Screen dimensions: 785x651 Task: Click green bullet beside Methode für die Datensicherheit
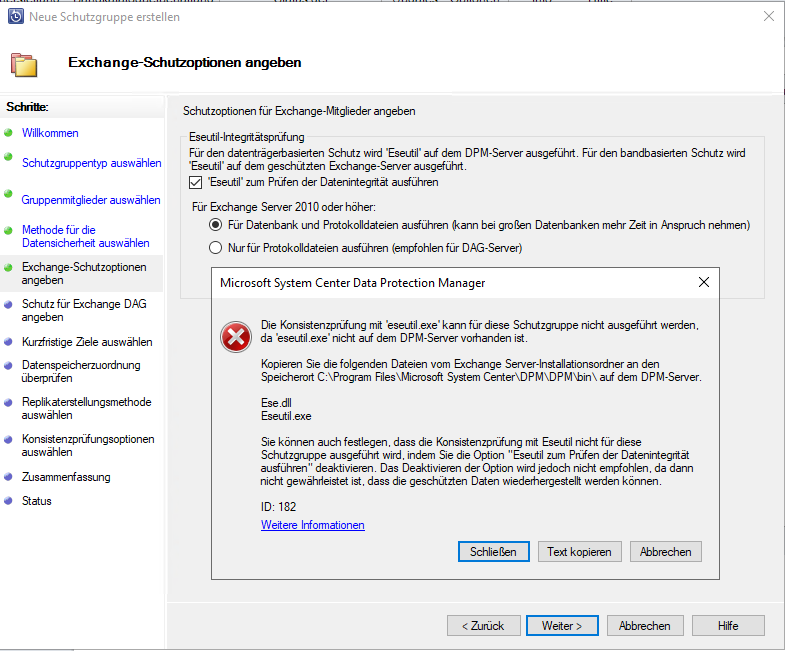pos(8,230)
